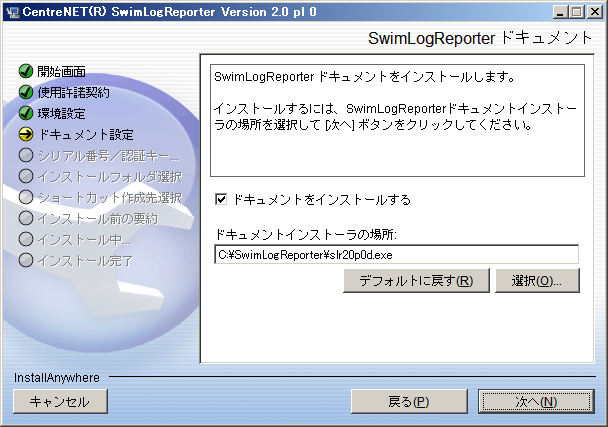Click gray circle beside インストール完了
The width and height of the screenshot is (608, 427).
pos(26,260)
